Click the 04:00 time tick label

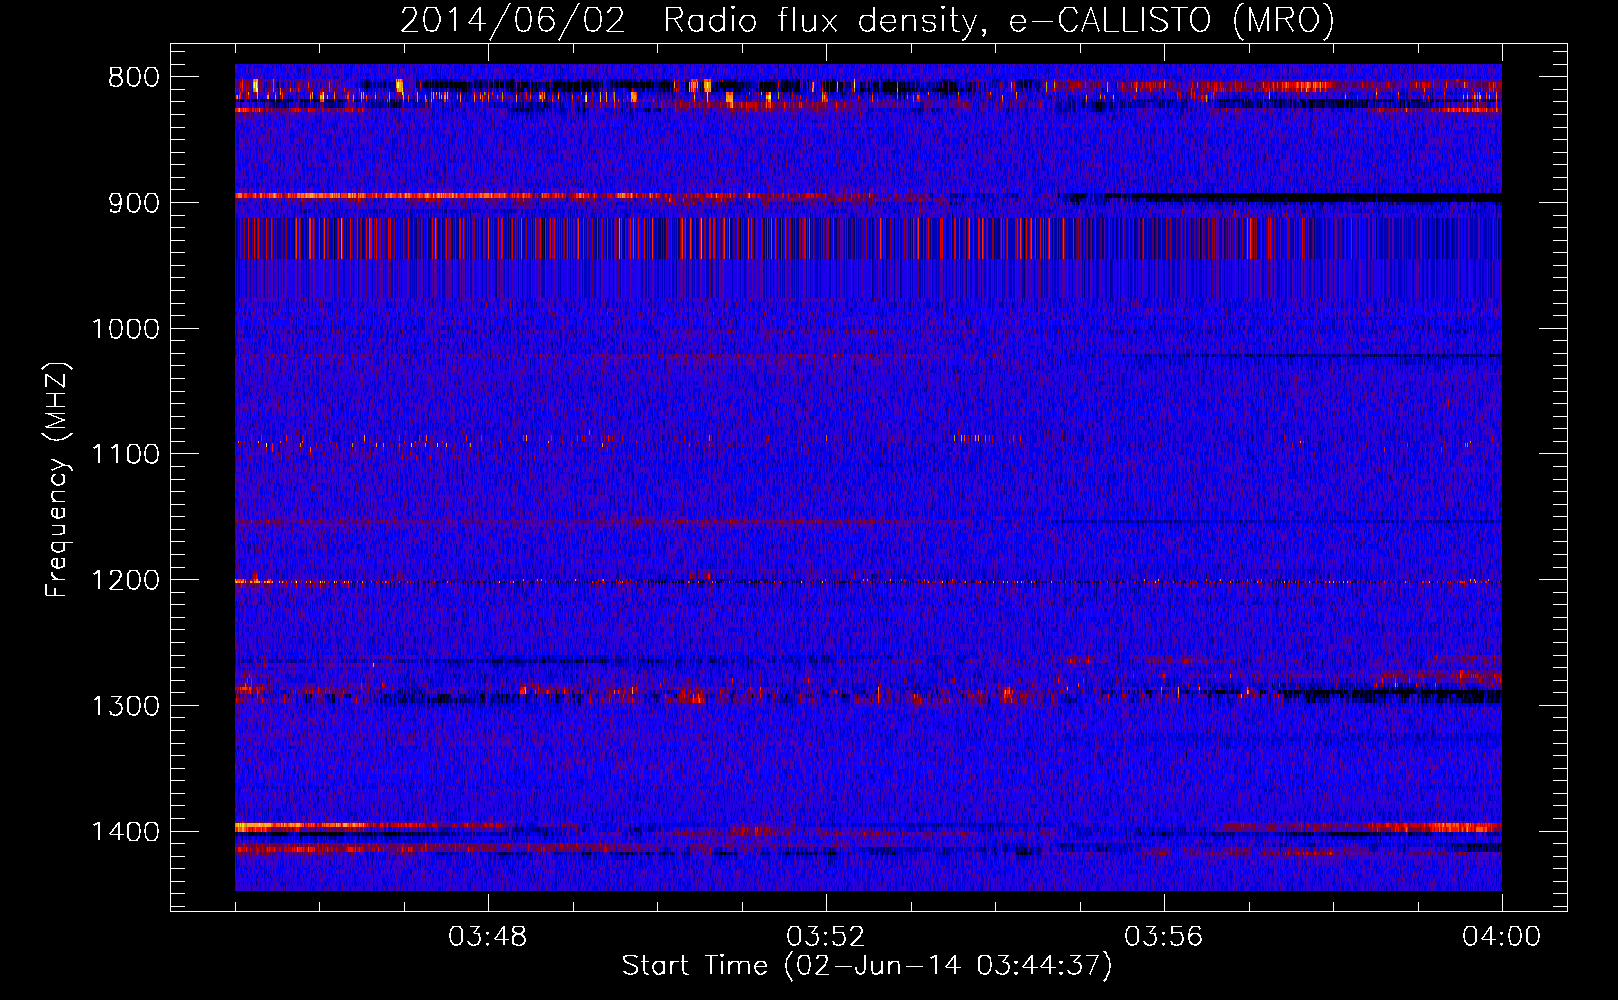click(x=1502, y=937)
